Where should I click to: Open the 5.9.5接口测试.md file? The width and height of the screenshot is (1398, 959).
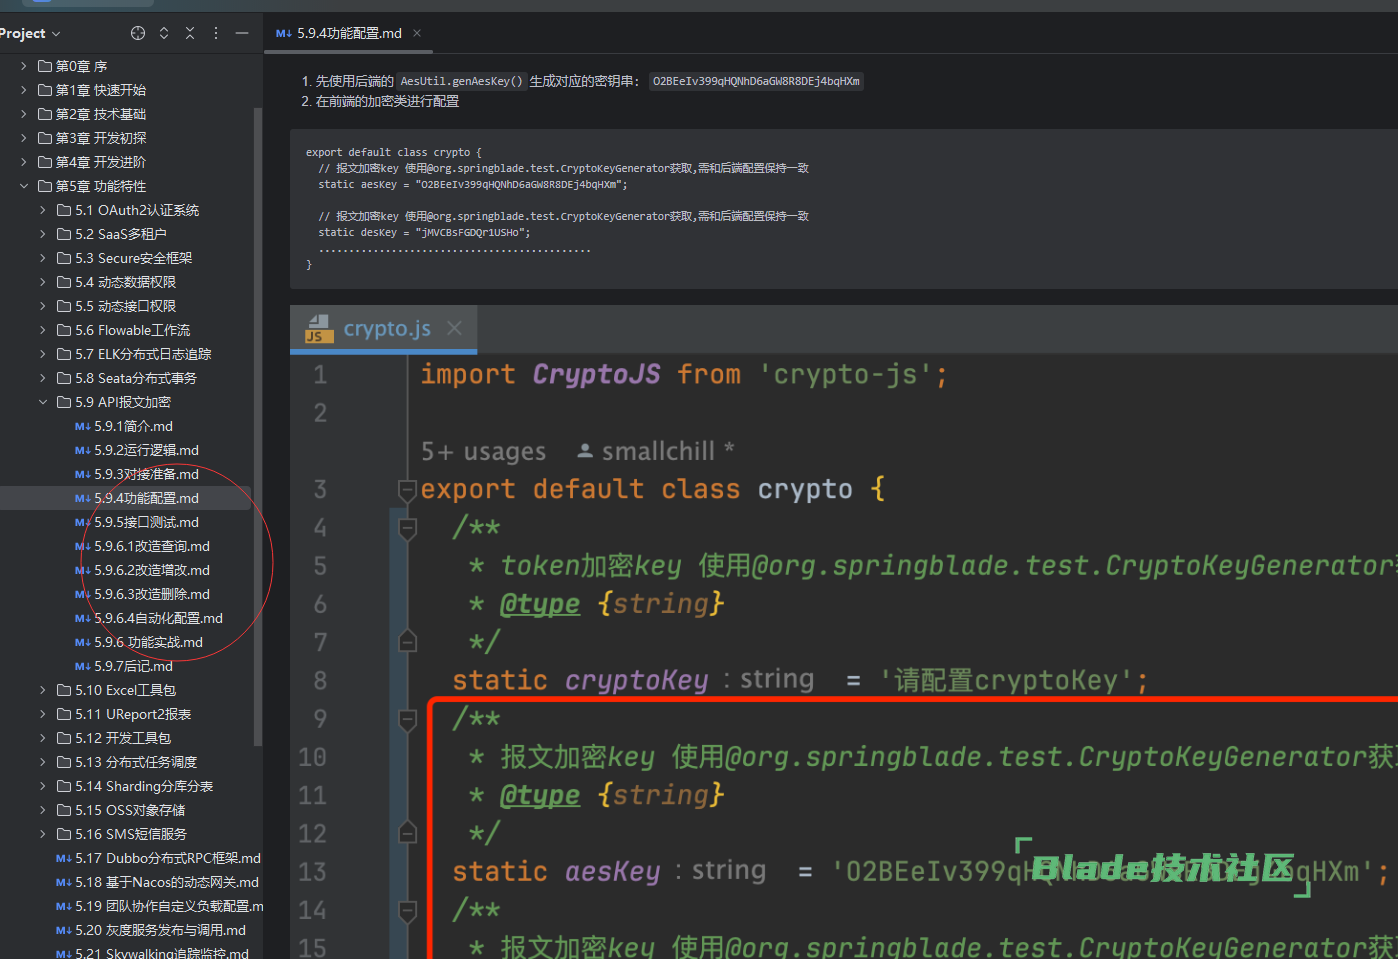pos(137,522)
